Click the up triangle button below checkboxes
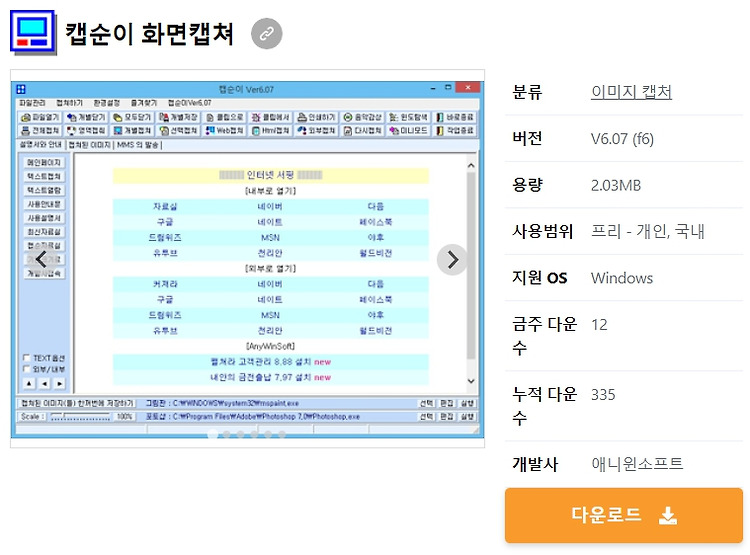This screenshot has width=750, height=555. pos(29,384)
